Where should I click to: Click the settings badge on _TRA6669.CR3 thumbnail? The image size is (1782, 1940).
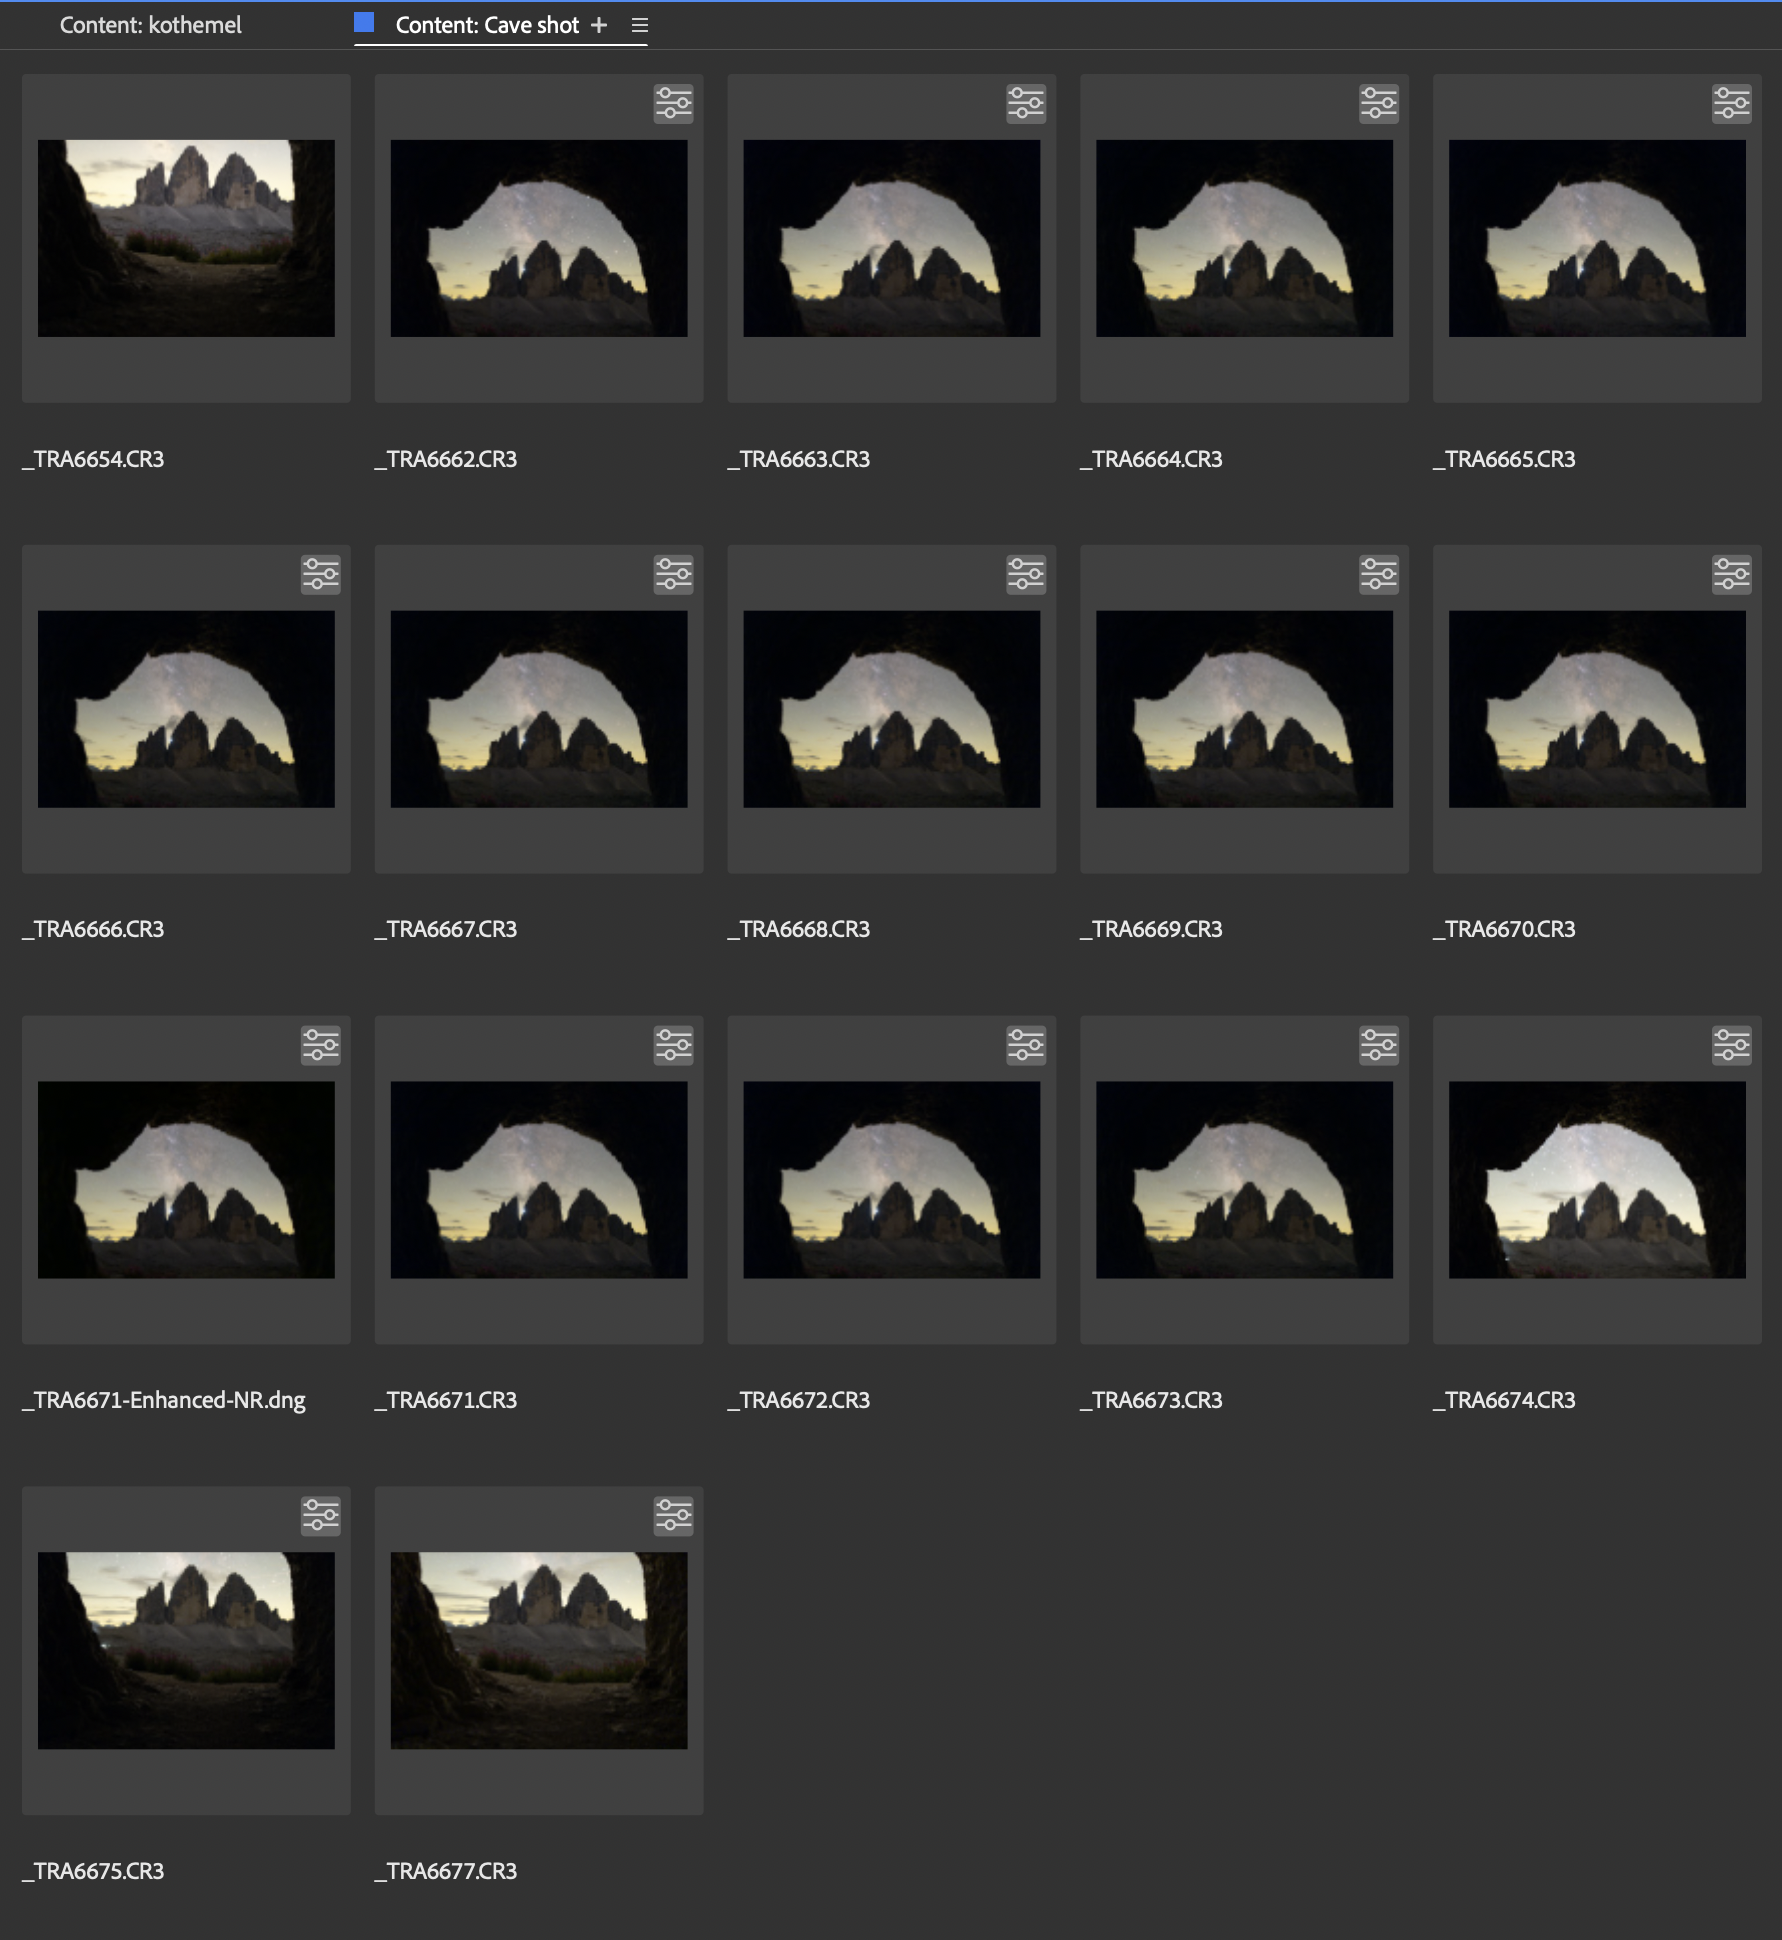coord(1379,575)
